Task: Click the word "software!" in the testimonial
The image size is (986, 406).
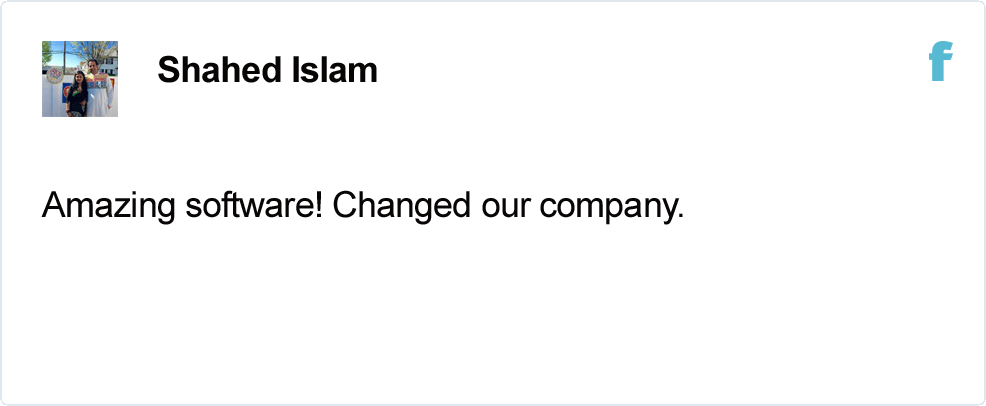Action: point(254,206)
